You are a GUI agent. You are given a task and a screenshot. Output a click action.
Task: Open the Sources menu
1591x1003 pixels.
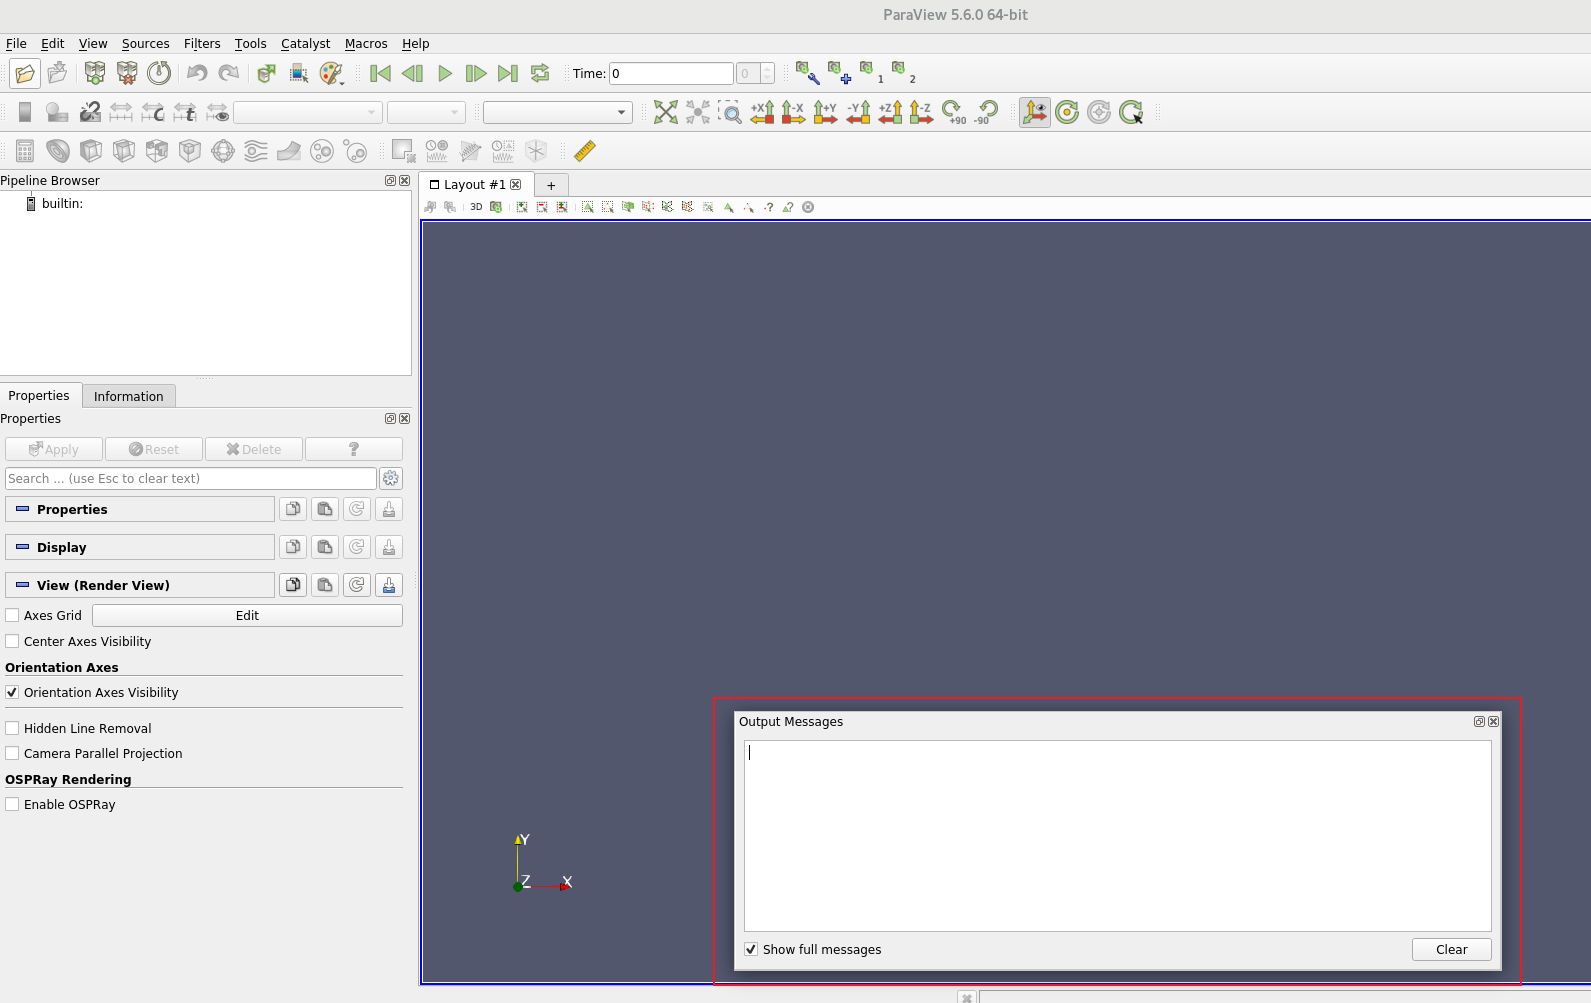coord(145,43)
